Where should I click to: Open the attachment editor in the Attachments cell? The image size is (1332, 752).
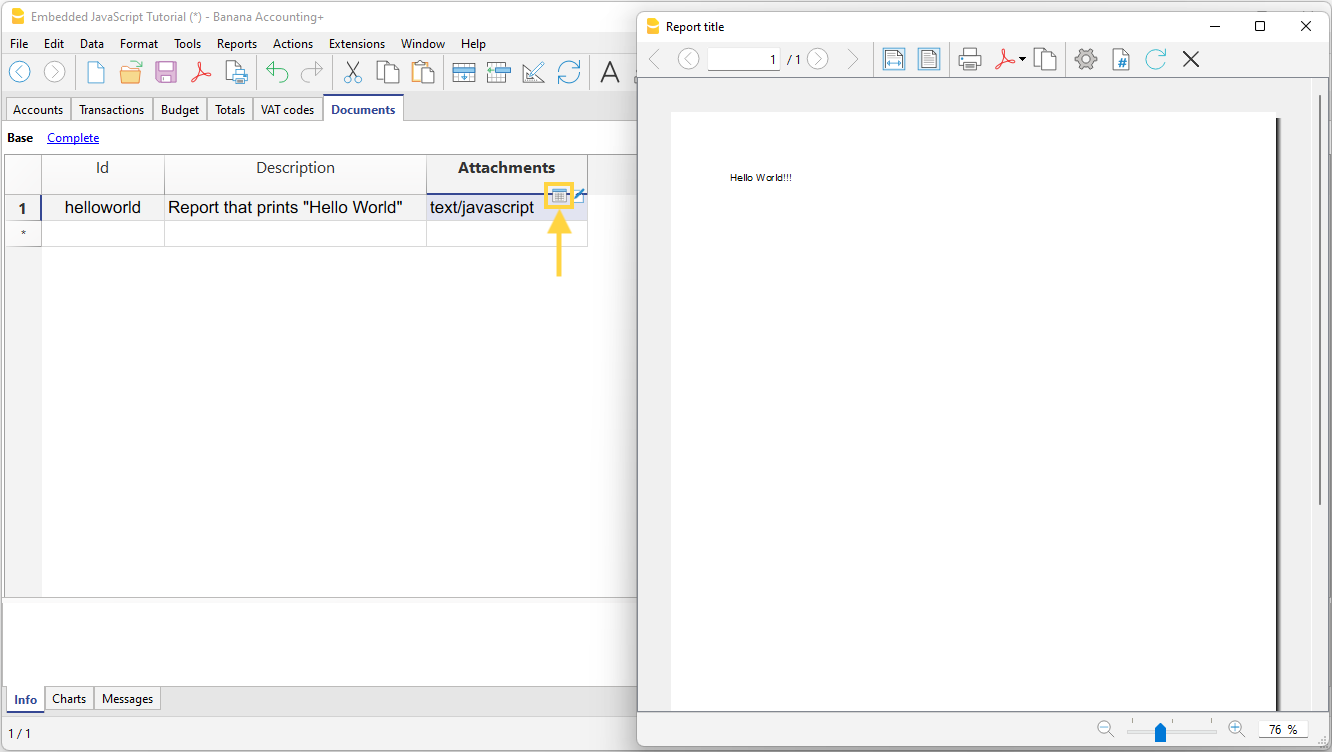558,195
